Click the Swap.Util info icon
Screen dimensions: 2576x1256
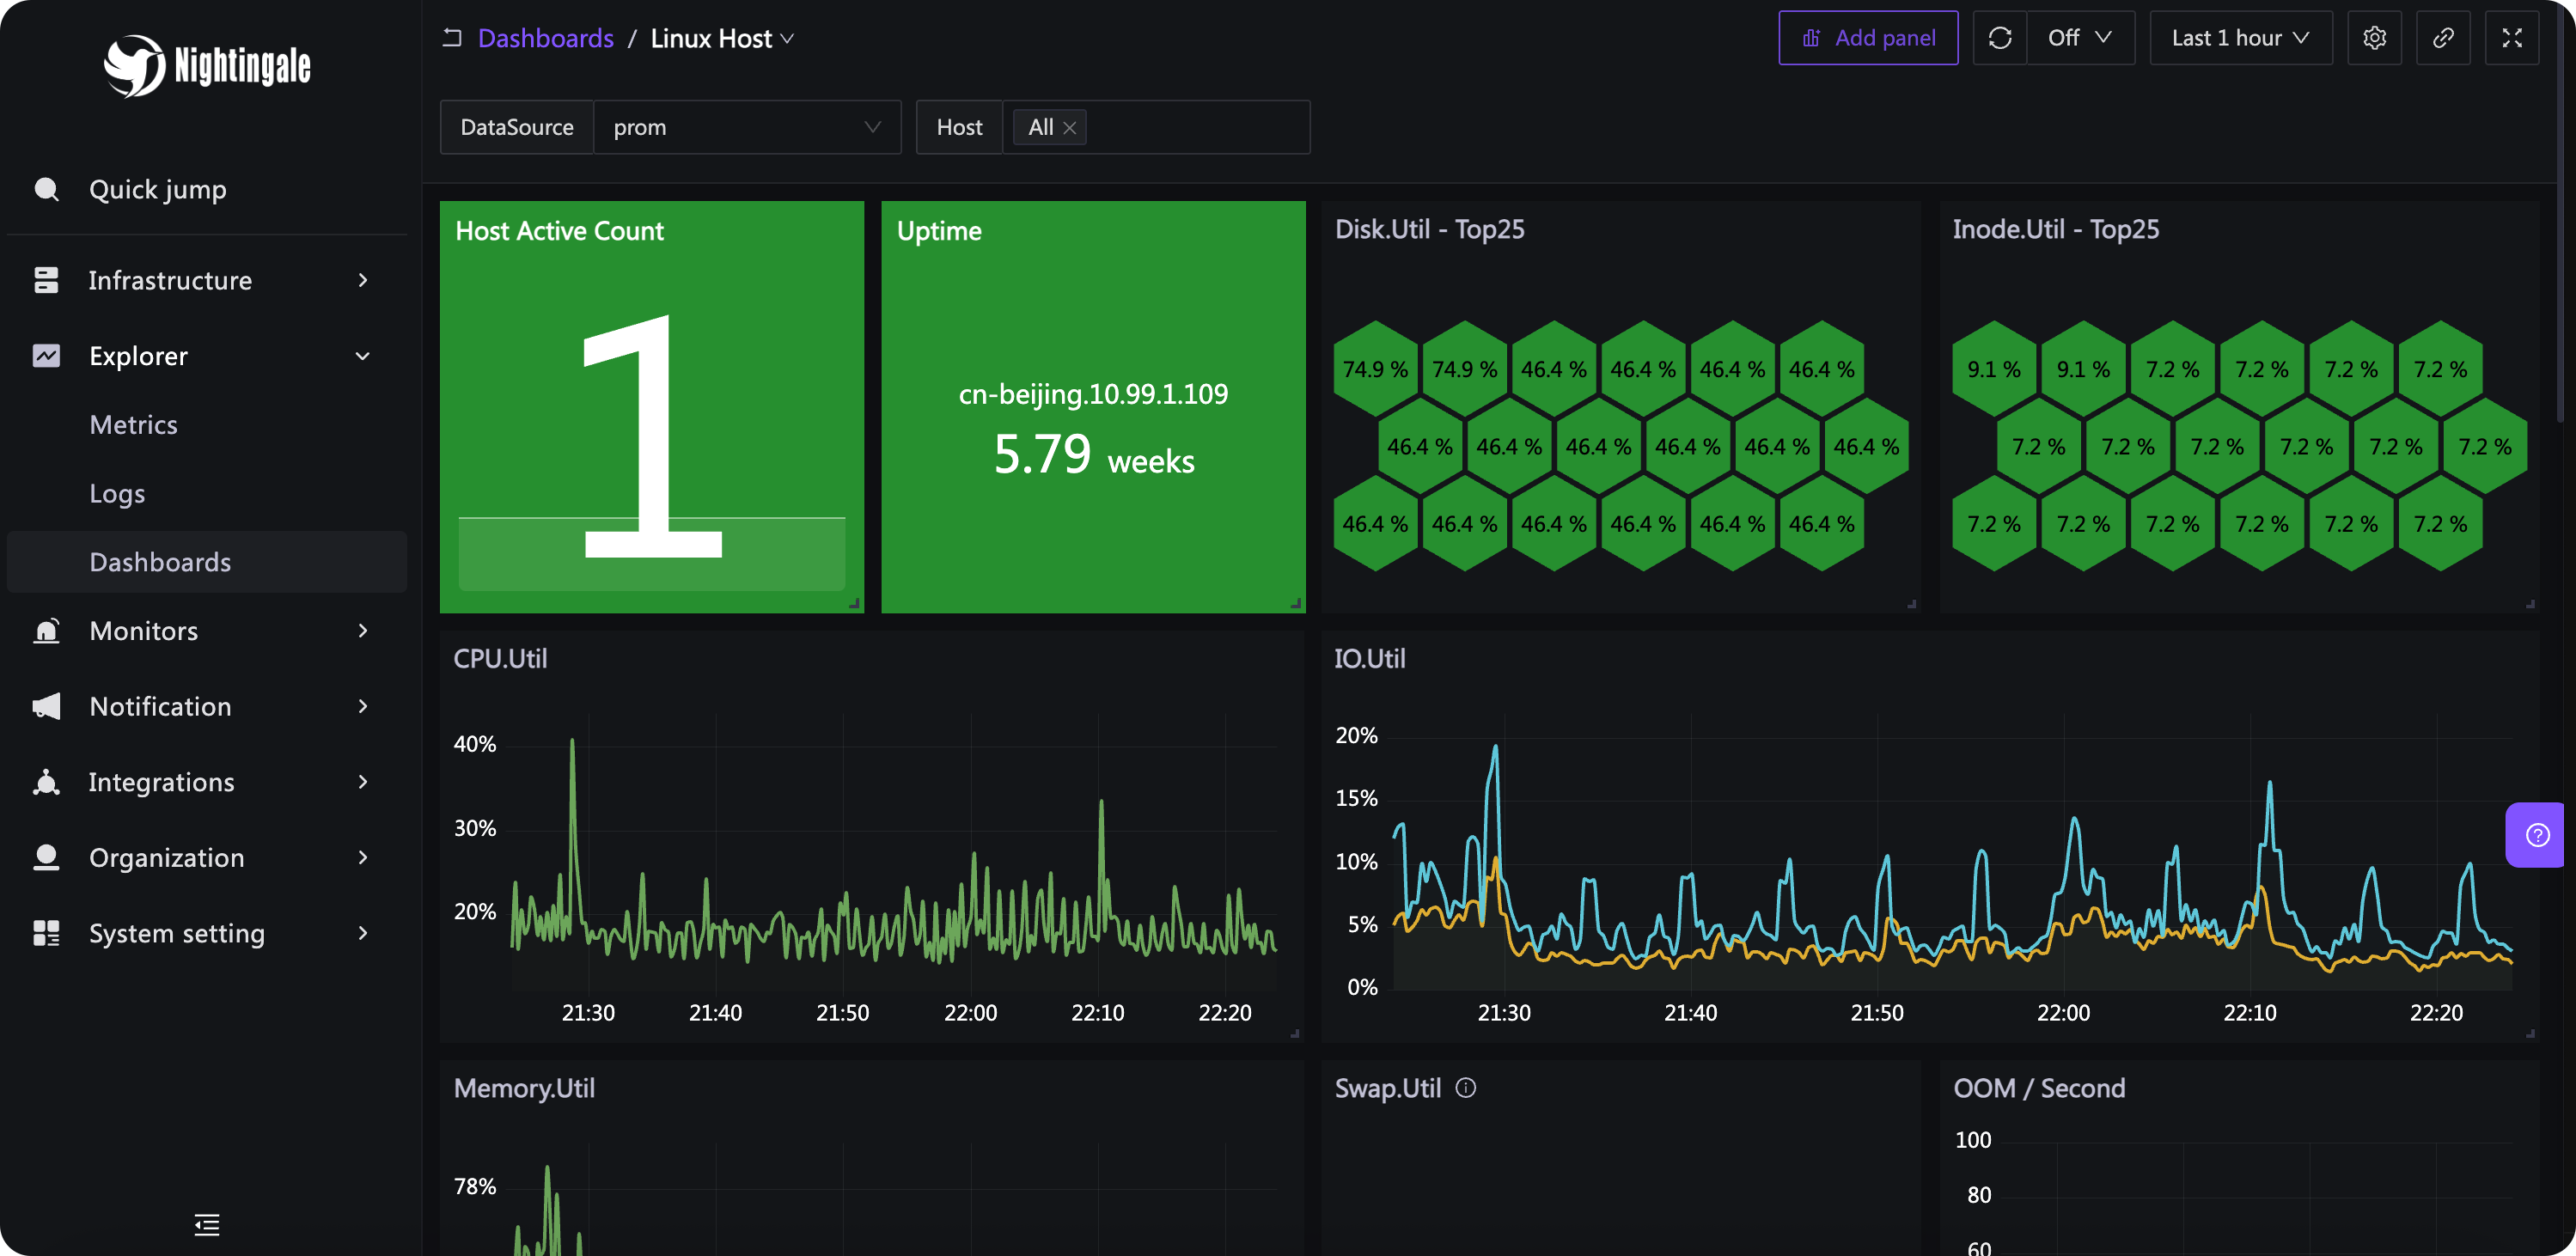click(x=1465, y=1088)
